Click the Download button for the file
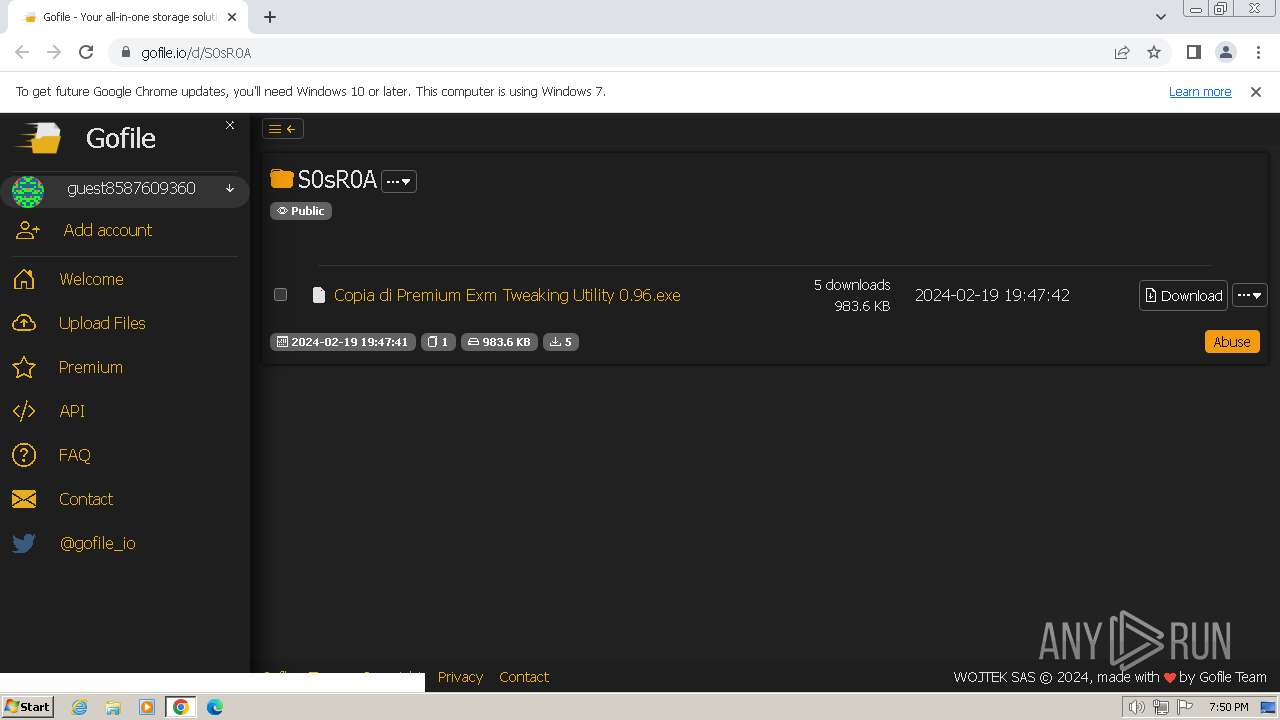Image resolution: width=1280 pixels, height=720 pixels. click(1183, 295)
